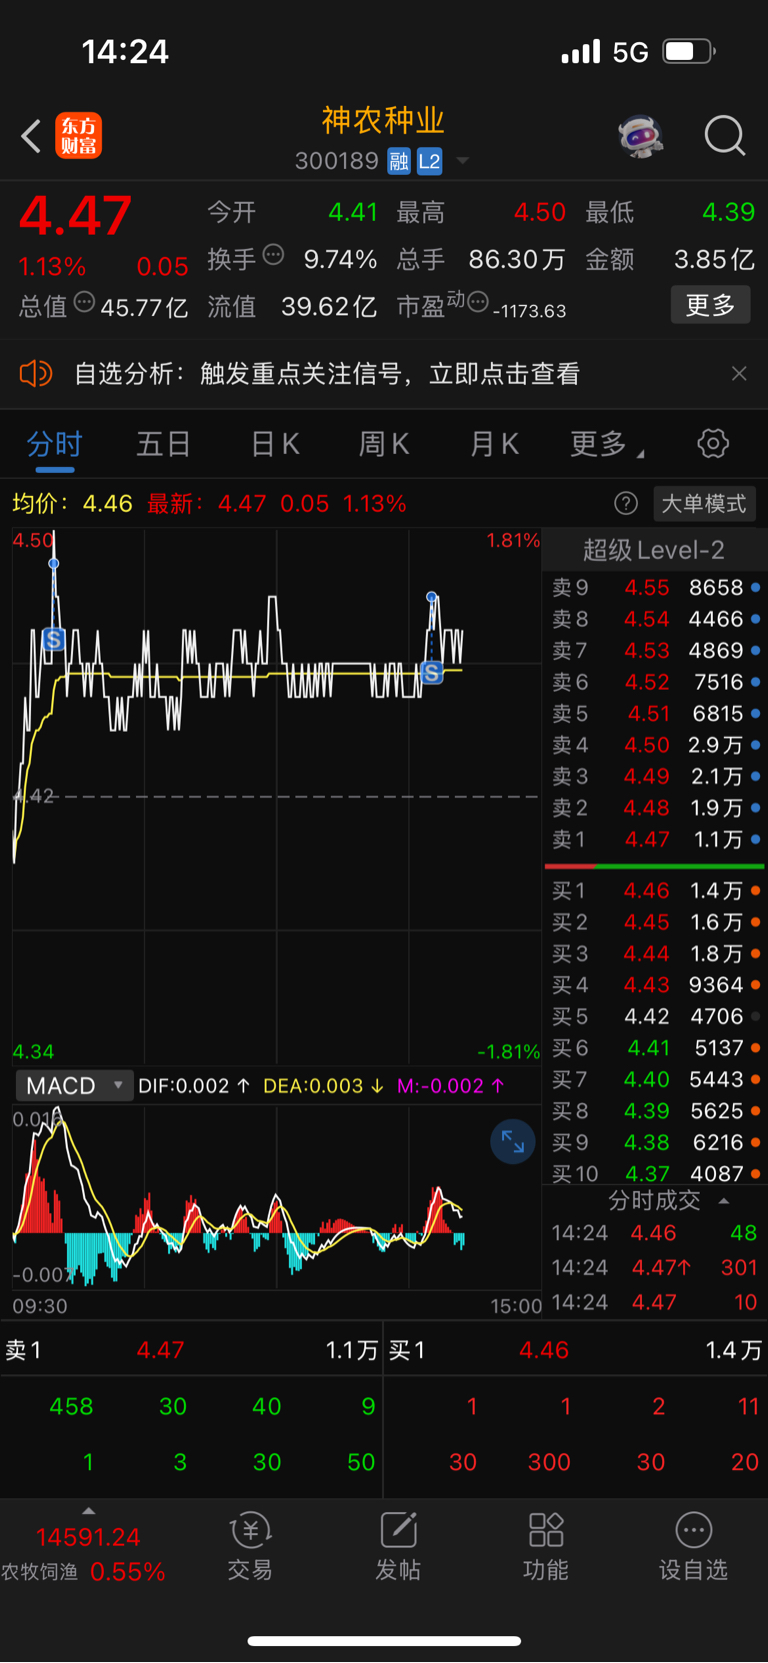Open the robot assistant icon
This screenshot has width=768, height=1663.
point(641,135)
